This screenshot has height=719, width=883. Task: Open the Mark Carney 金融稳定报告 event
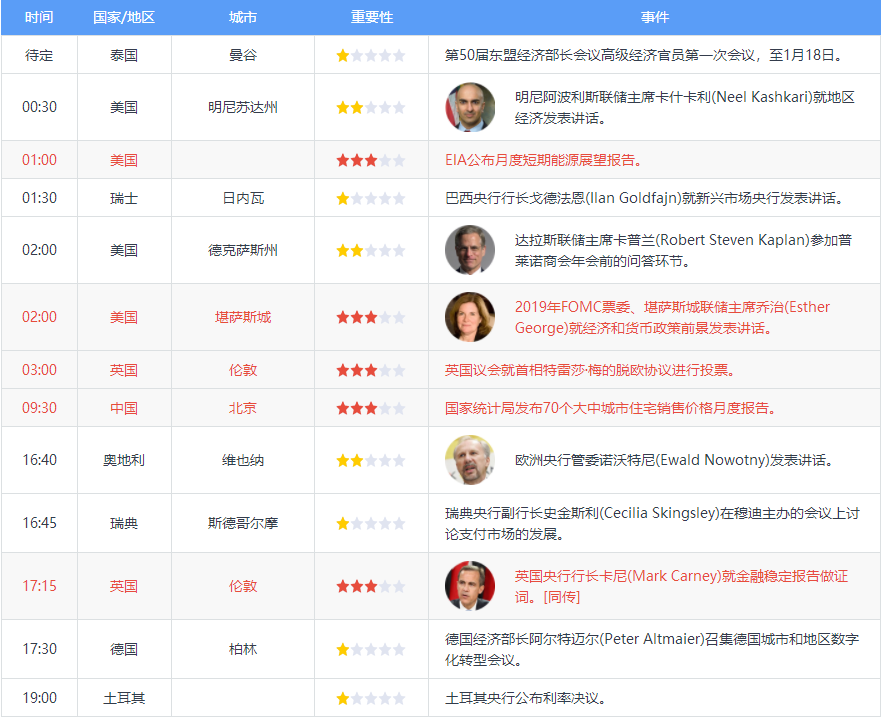pyautogui.click(x=681, y=586)
